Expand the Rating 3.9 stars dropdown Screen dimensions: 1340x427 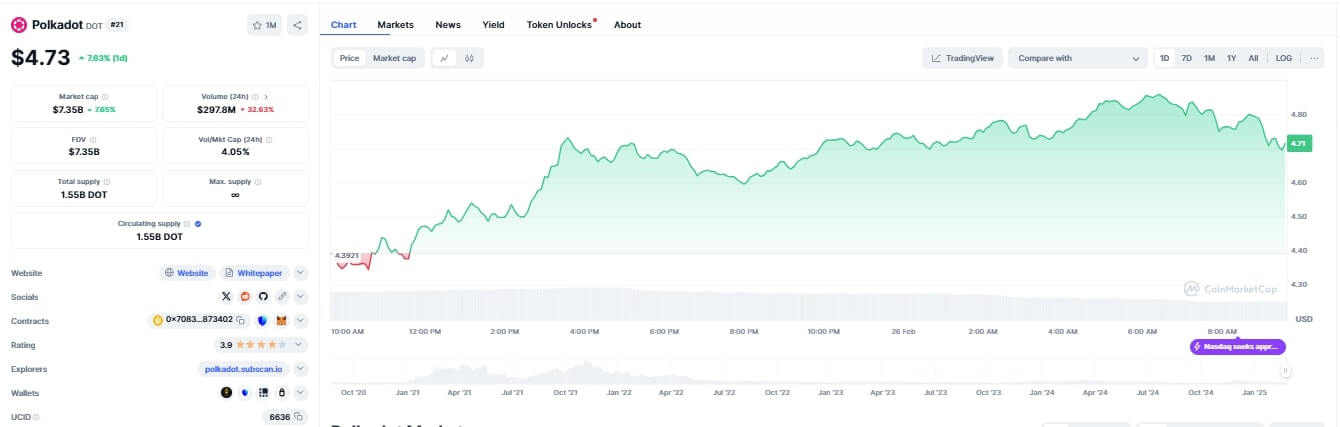pyautogui.click(x=301, y=345)
